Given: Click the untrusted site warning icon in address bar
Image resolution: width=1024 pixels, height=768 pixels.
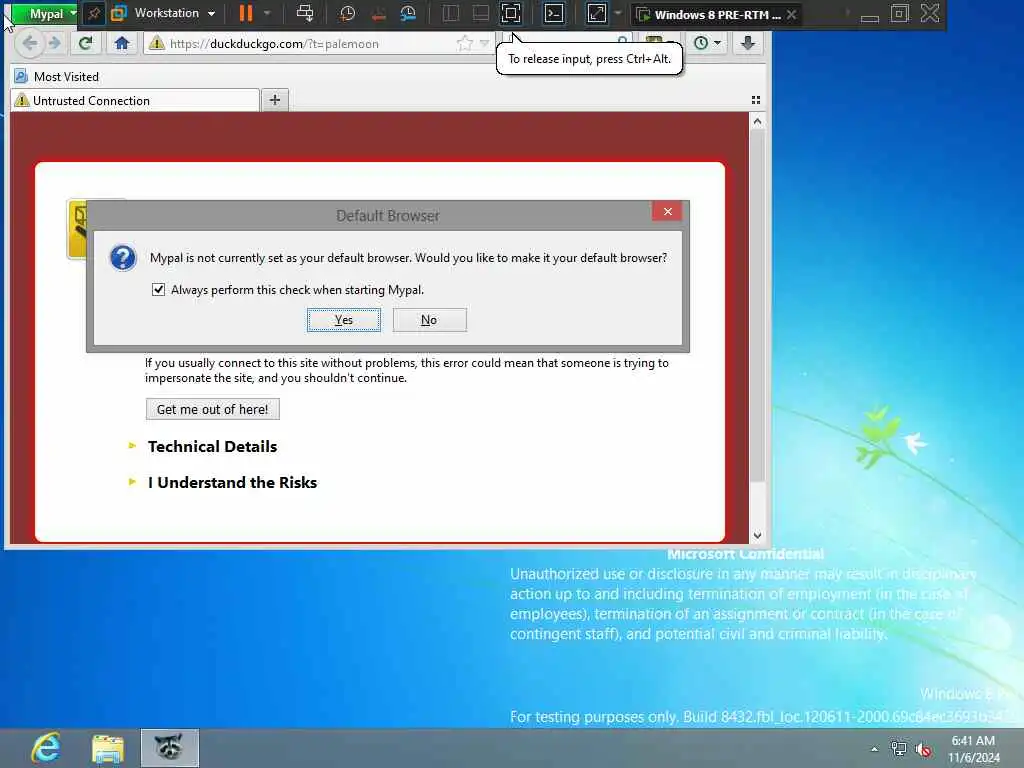Looking at the screenshot, I should [156, 44].
